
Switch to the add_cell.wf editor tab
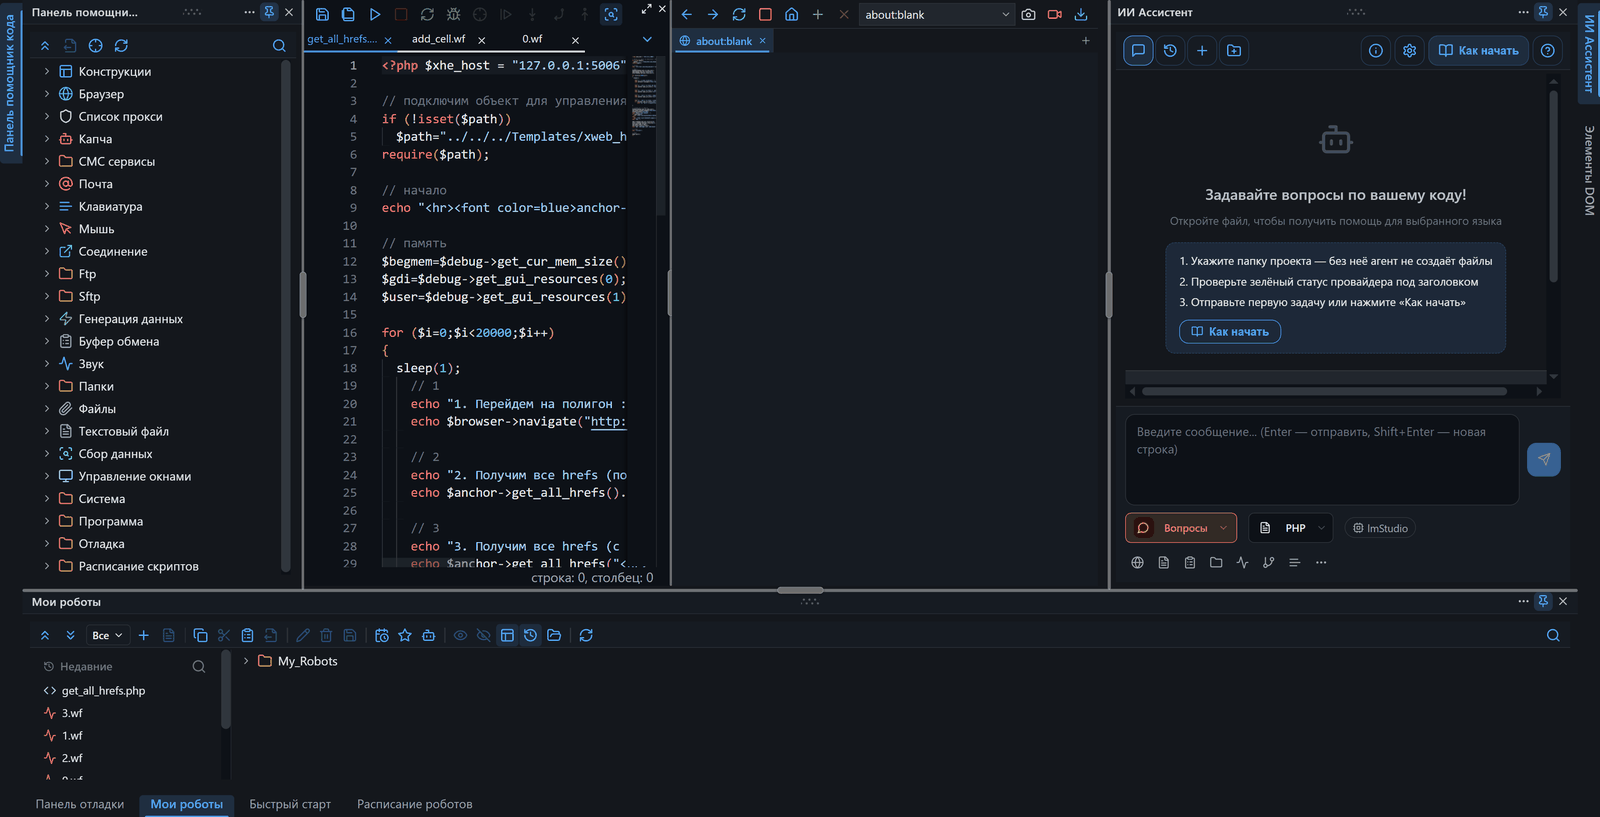[438, 39]
